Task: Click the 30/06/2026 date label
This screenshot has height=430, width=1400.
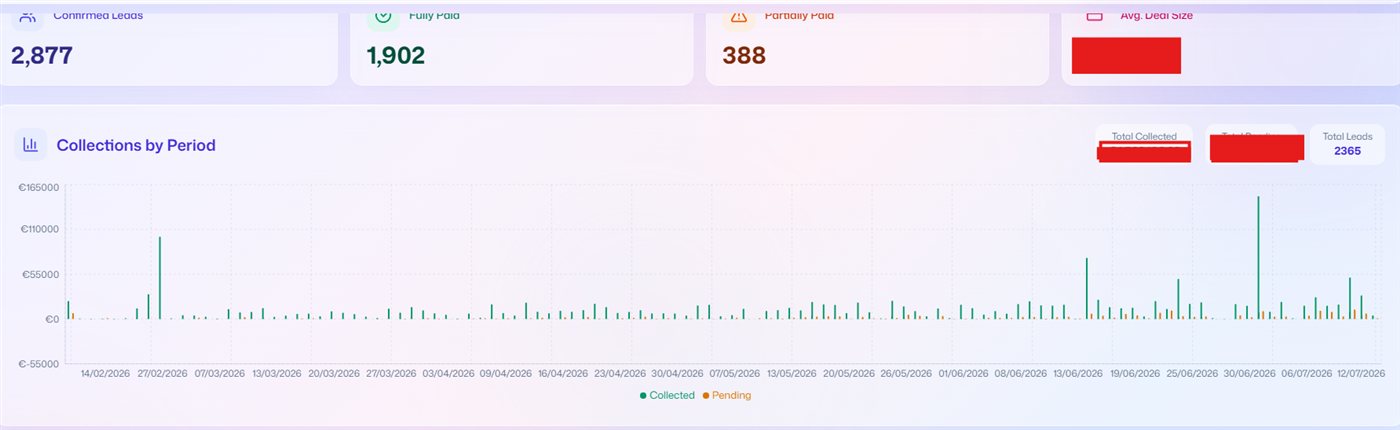Action: pyautogui.click(x=1249, y=373)
